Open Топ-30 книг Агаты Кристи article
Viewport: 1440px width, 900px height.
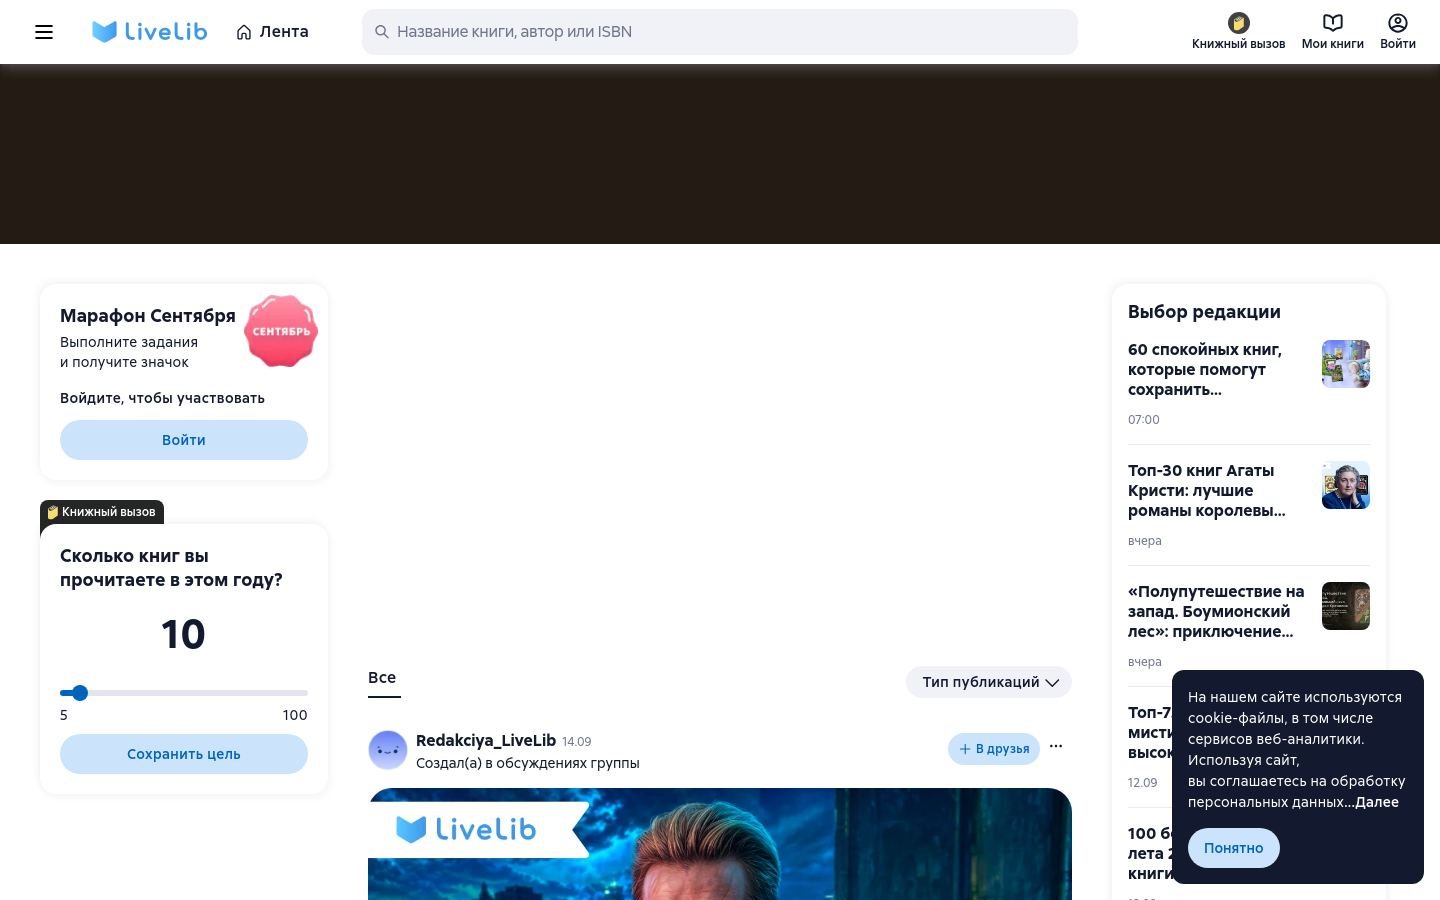tap(1207, 490)
